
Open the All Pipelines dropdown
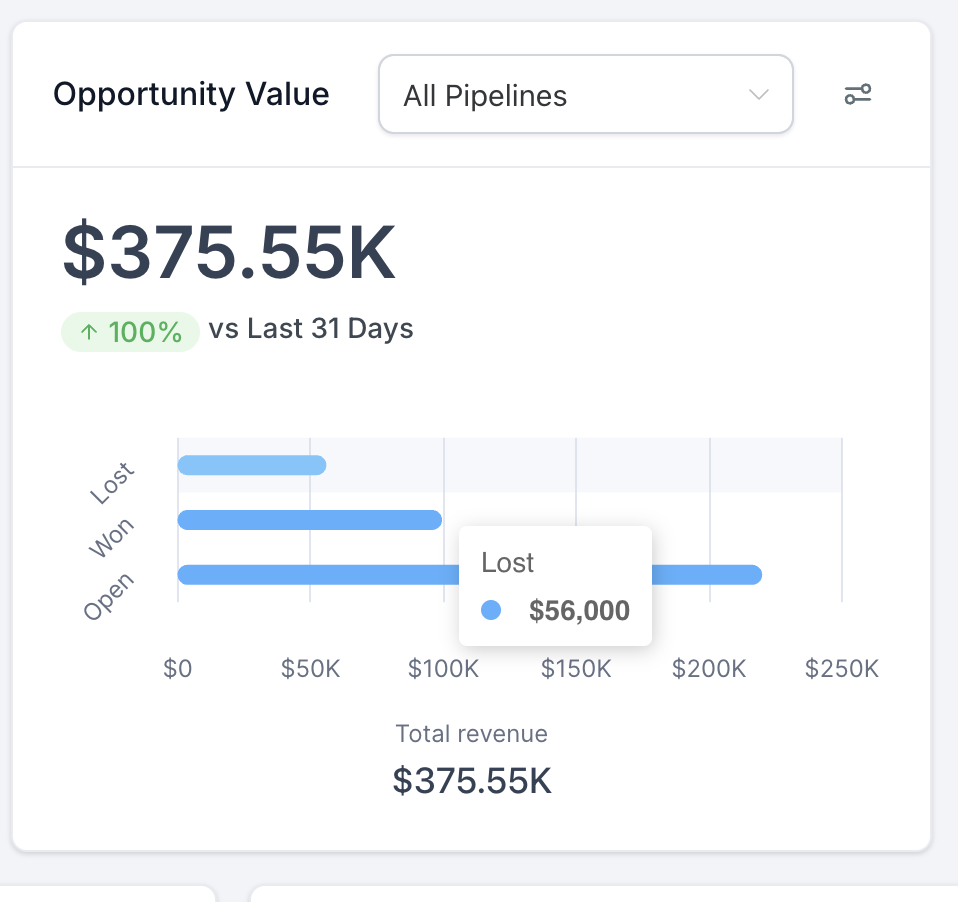(585, 95)
